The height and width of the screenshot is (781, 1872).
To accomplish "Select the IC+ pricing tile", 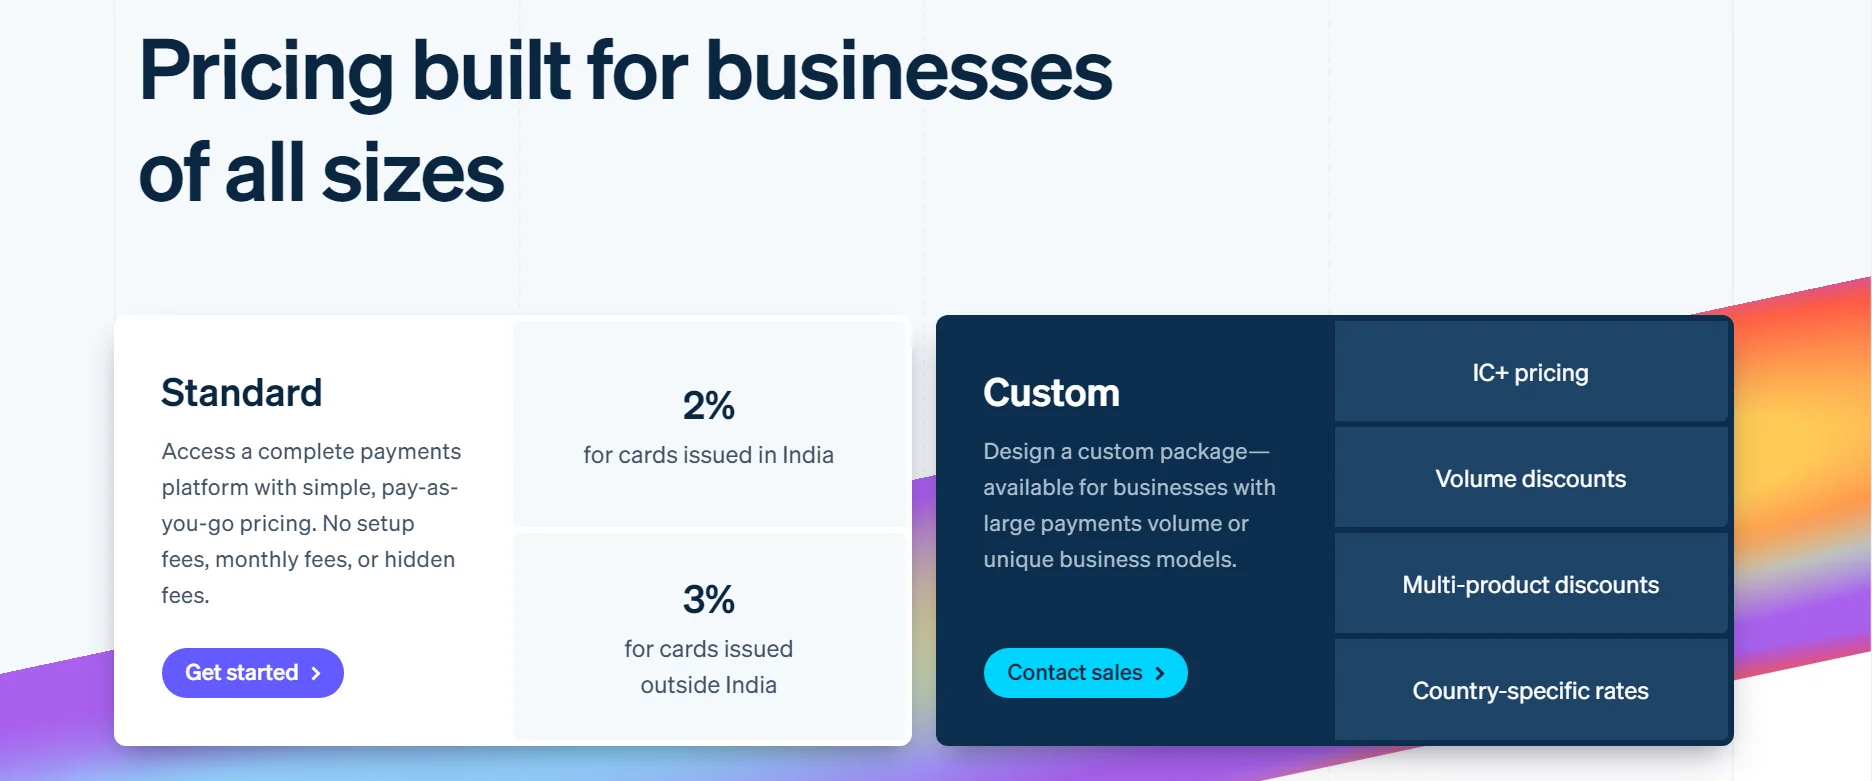I will [x=1531, y=372].
